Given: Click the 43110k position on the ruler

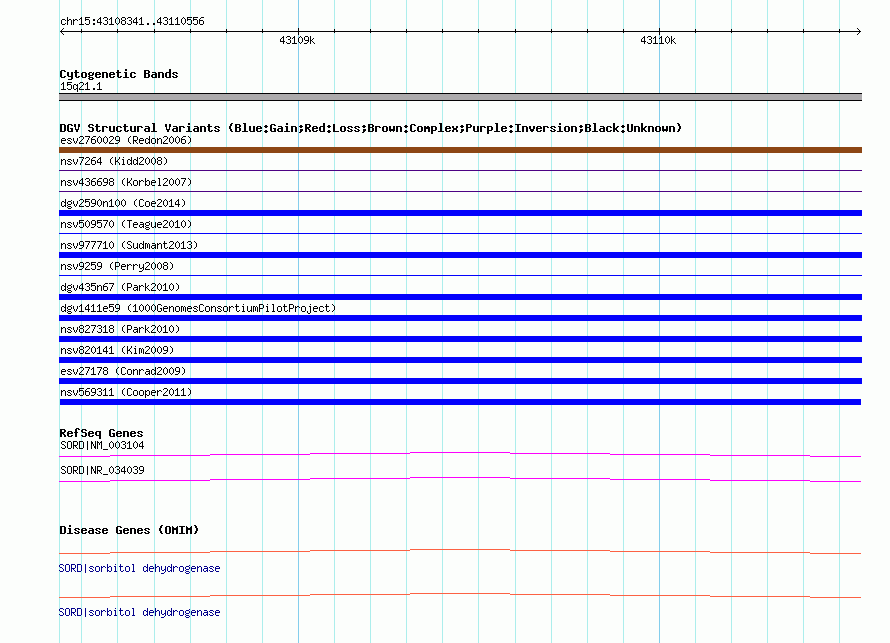Looking at the screenshot, I should pyautogui.click(x=658, y=41).
